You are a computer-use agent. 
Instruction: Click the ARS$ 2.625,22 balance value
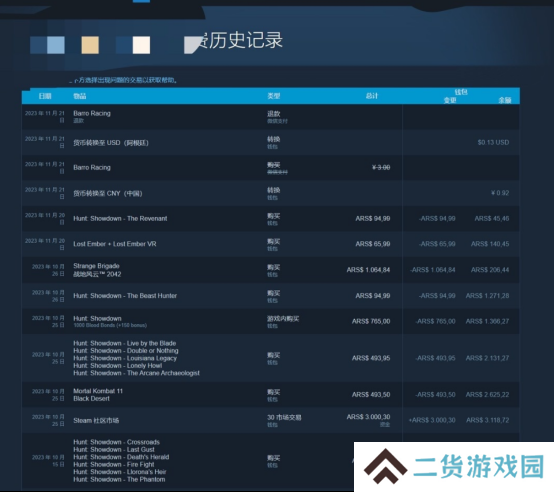pos(488,395)
